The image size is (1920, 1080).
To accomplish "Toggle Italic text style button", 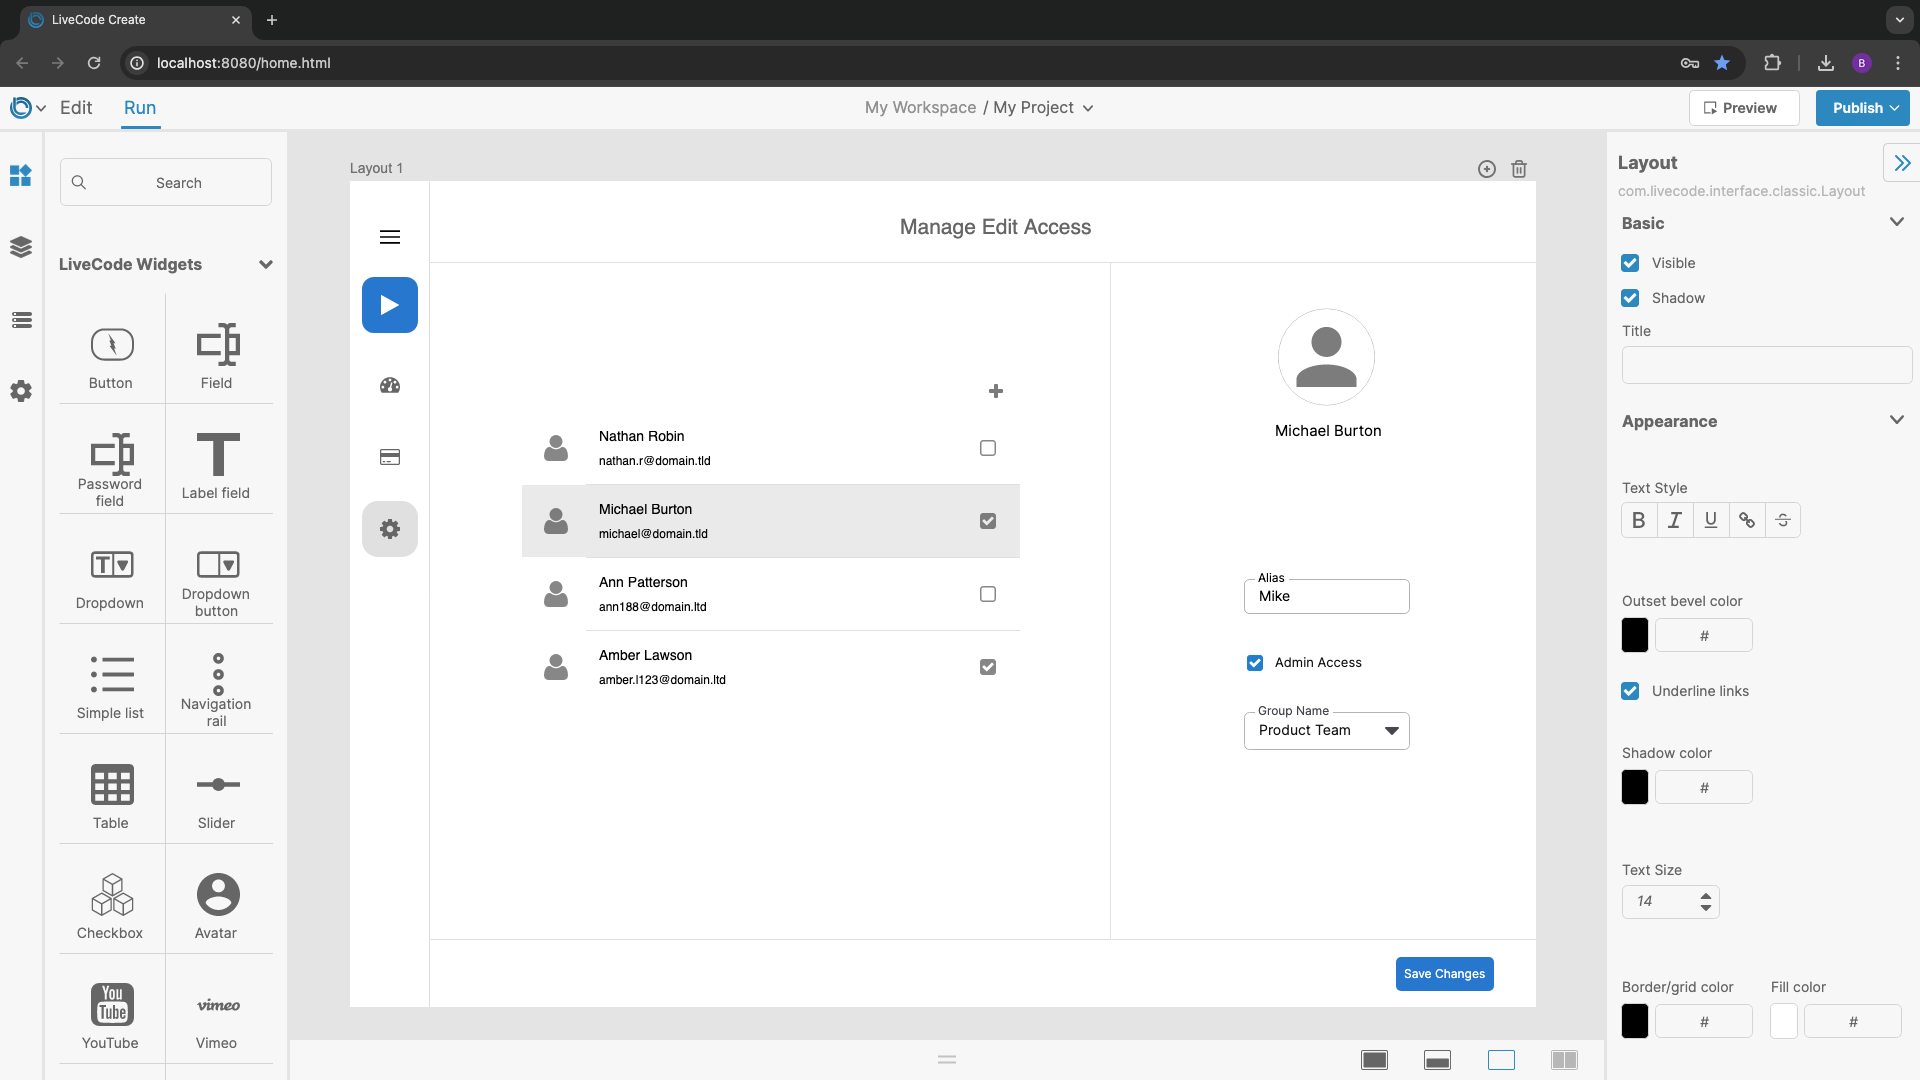I will point(1675,520).
